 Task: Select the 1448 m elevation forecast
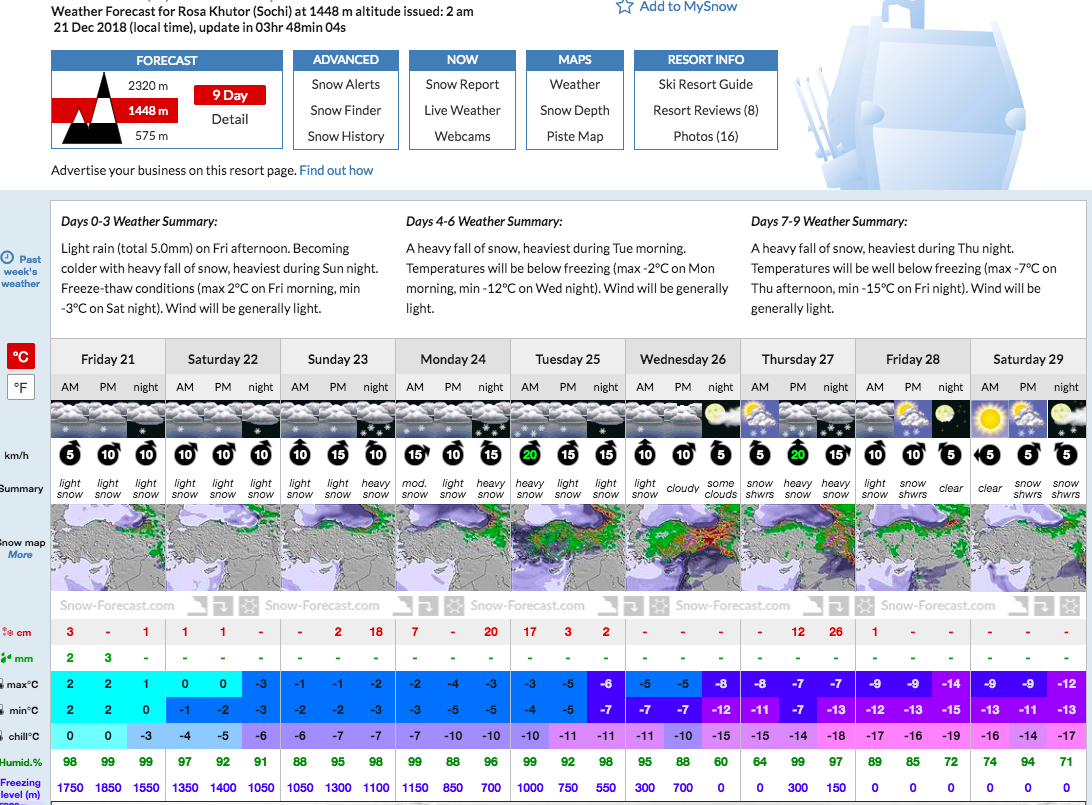point(148,111)
